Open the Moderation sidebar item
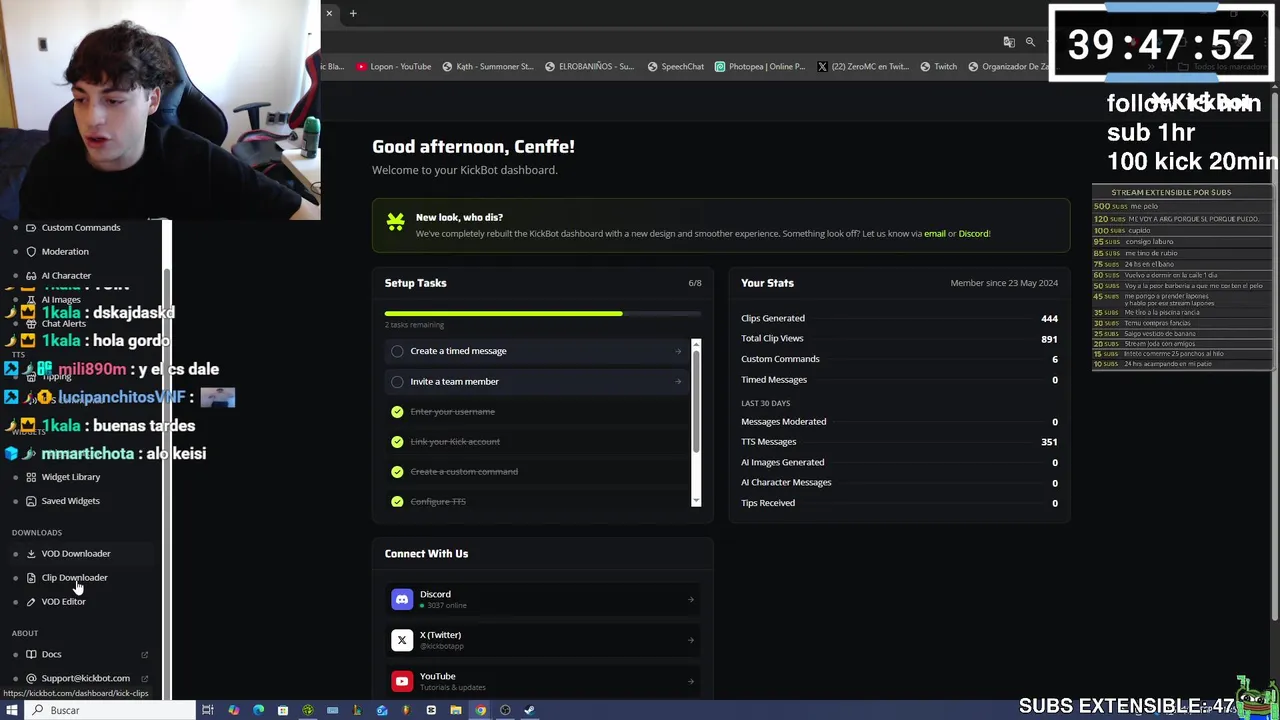The width and height of the screenshot is (1280, 720). pyautogui.click(x=65, y=251)
